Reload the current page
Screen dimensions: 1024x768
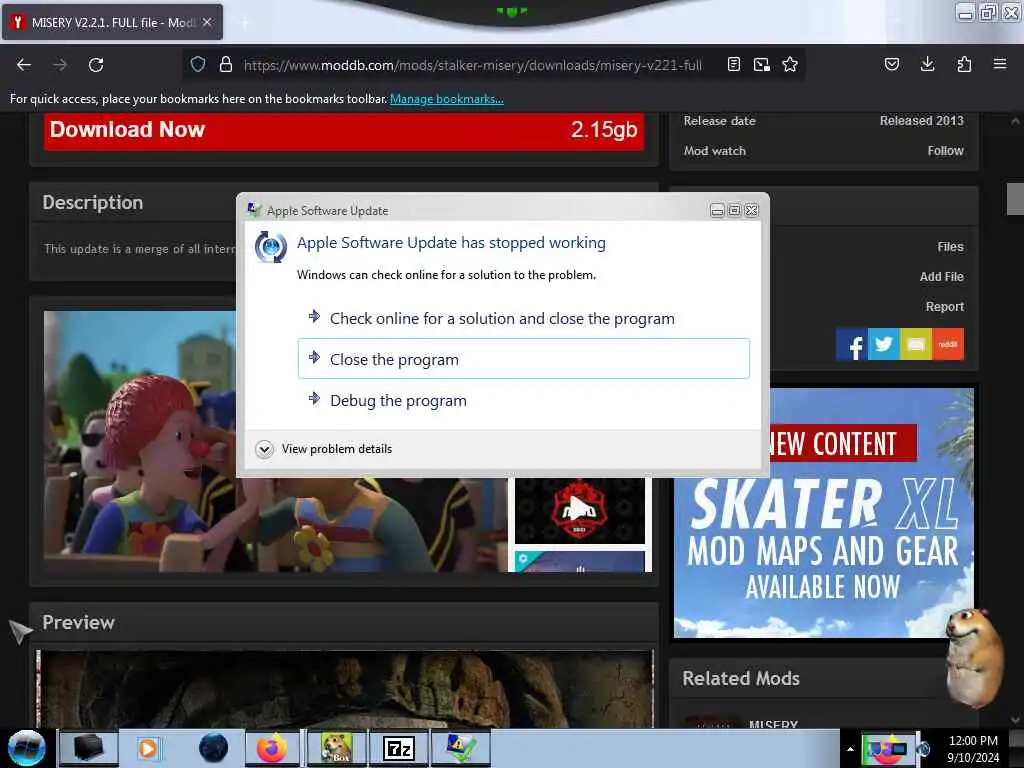[x=96, y=65]
